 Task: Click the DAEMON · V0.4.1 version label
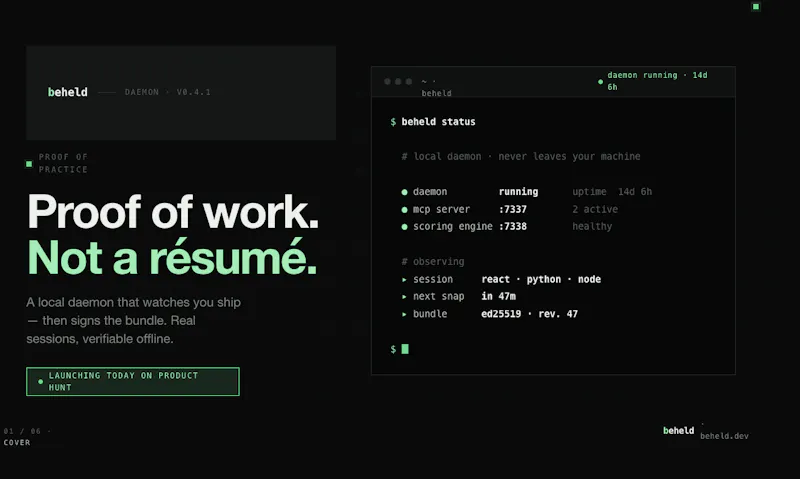[x=167, y=92]
